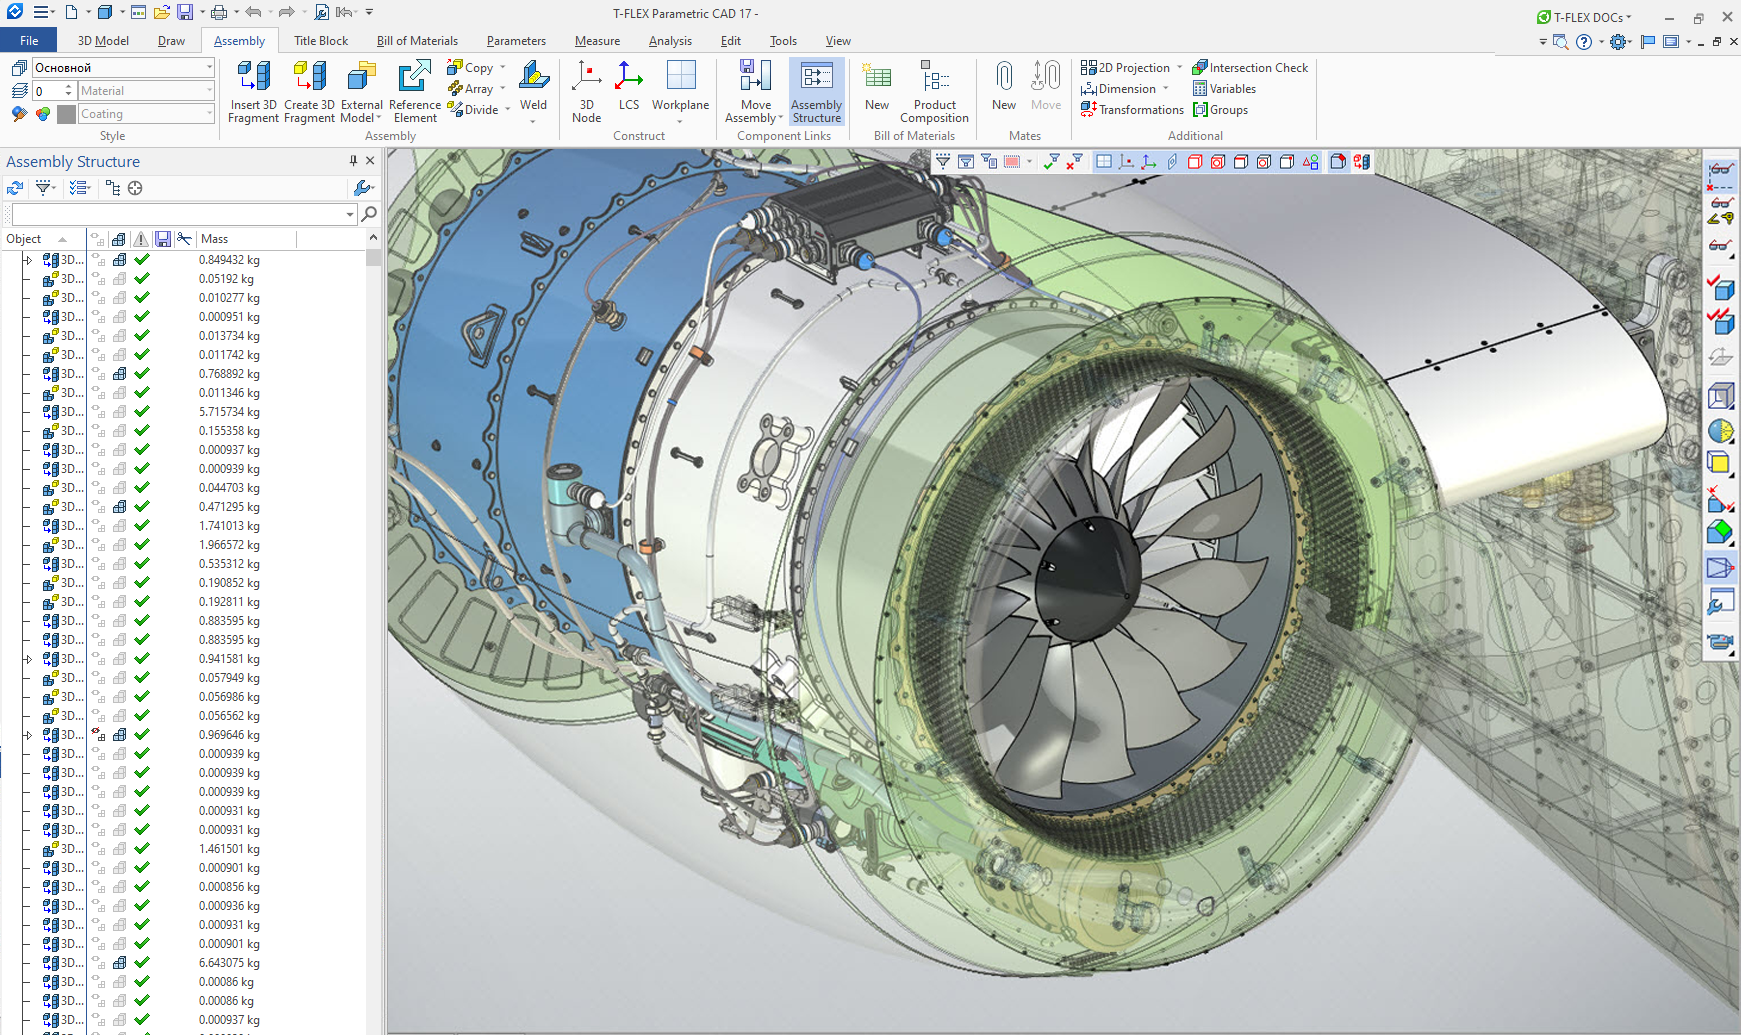
Task: Toggle the Assembly Structure window button
Action: click(816, 91)
